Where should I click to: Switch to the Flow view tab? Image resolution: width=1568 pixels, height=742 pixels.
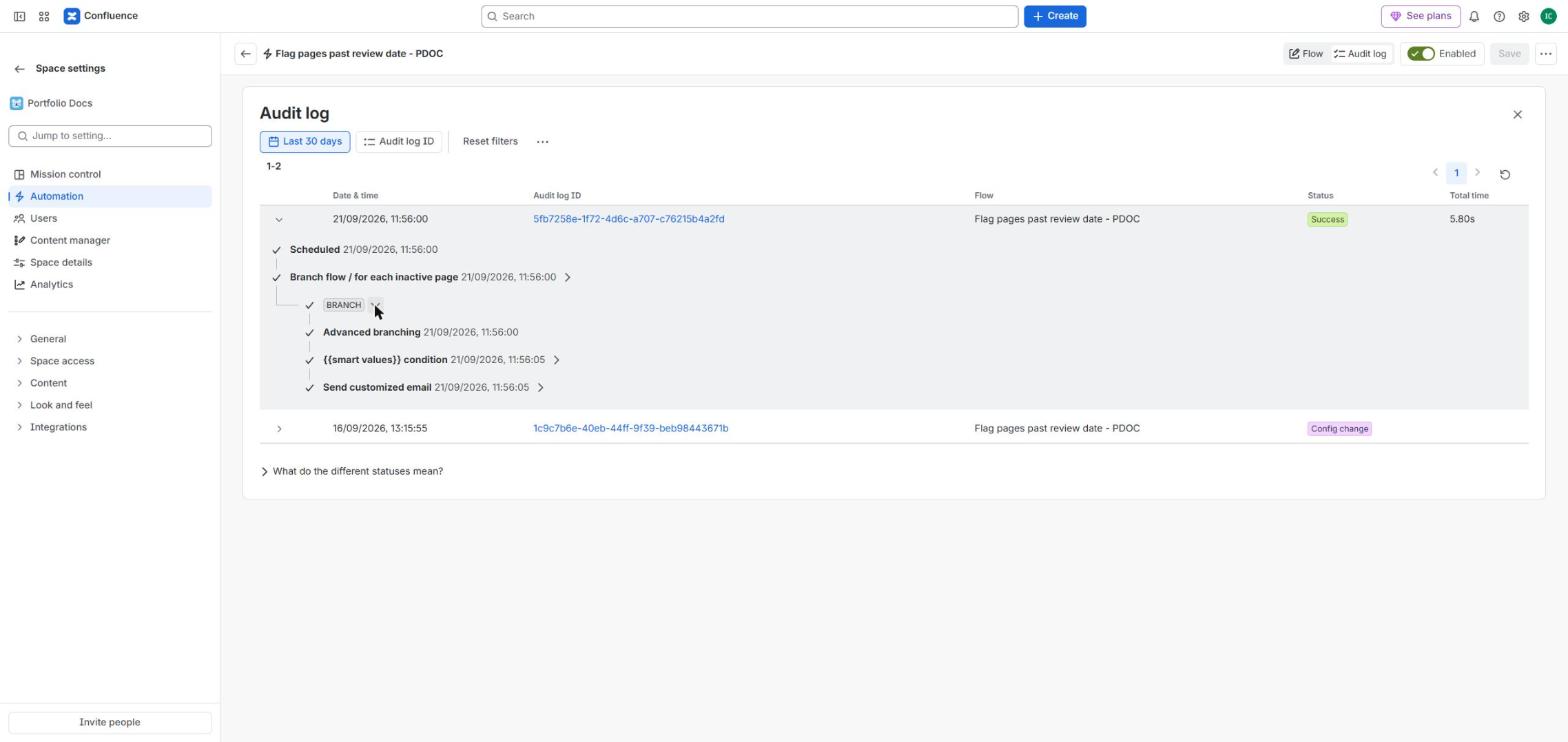1306,54
